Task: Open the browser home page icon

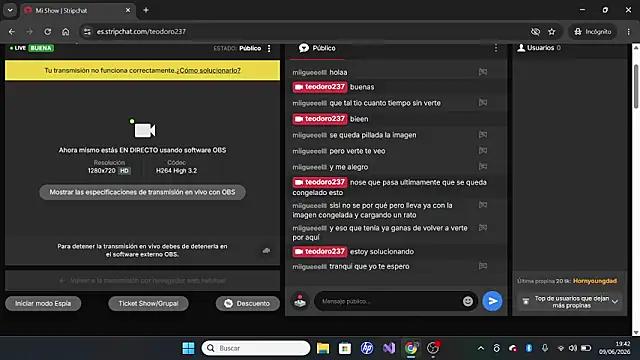Action: 66,31
